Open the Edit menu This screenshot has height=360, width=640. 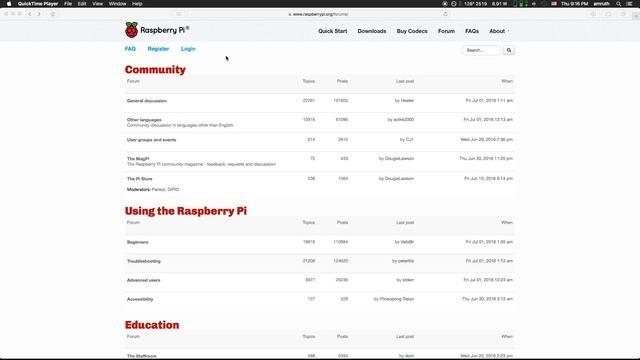(x=82, y=4)
